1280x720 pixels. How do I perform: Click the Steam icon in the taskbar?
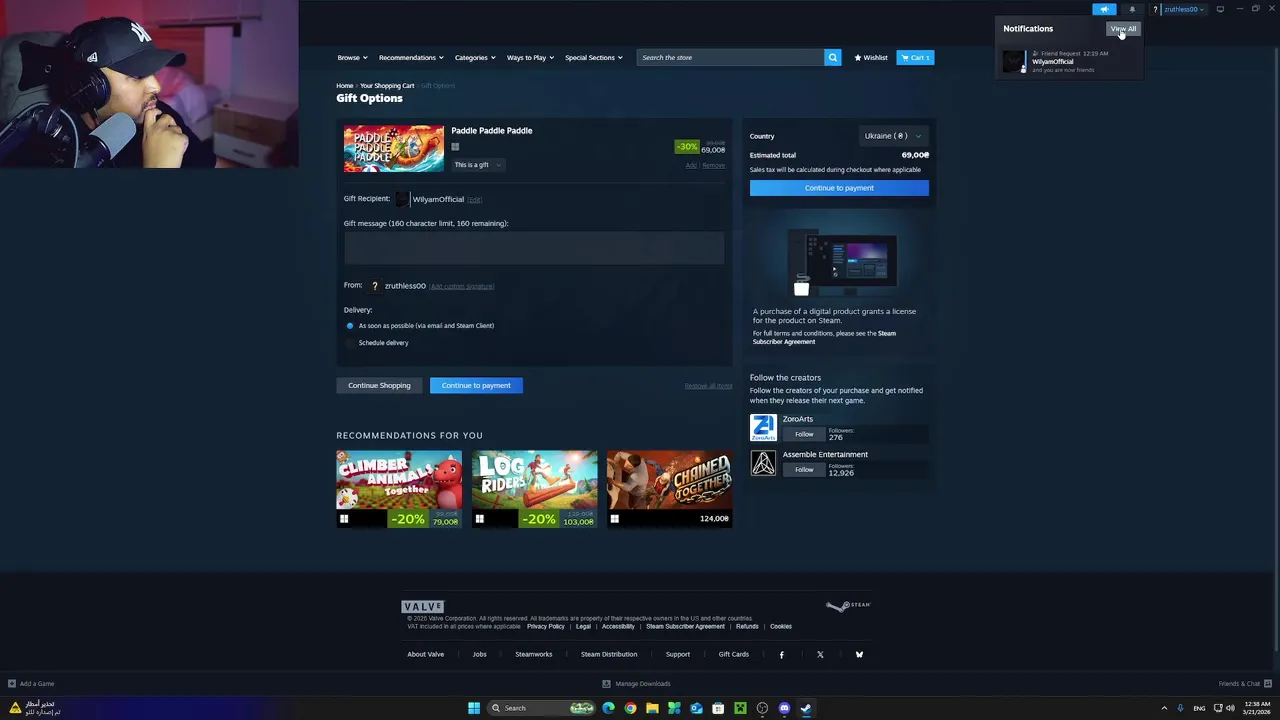pyautogui.click(x=806, y=708)
